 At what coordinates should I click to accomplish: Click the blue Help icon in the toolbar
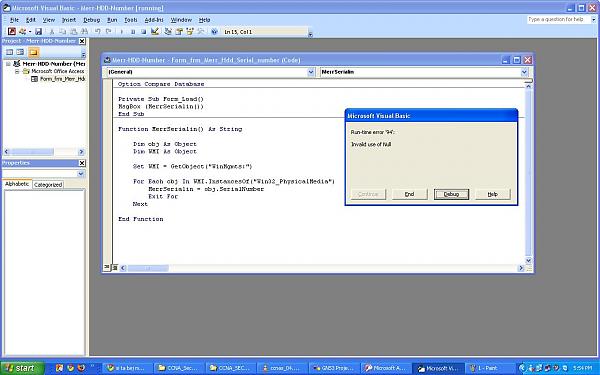click(x=214, y=31)
